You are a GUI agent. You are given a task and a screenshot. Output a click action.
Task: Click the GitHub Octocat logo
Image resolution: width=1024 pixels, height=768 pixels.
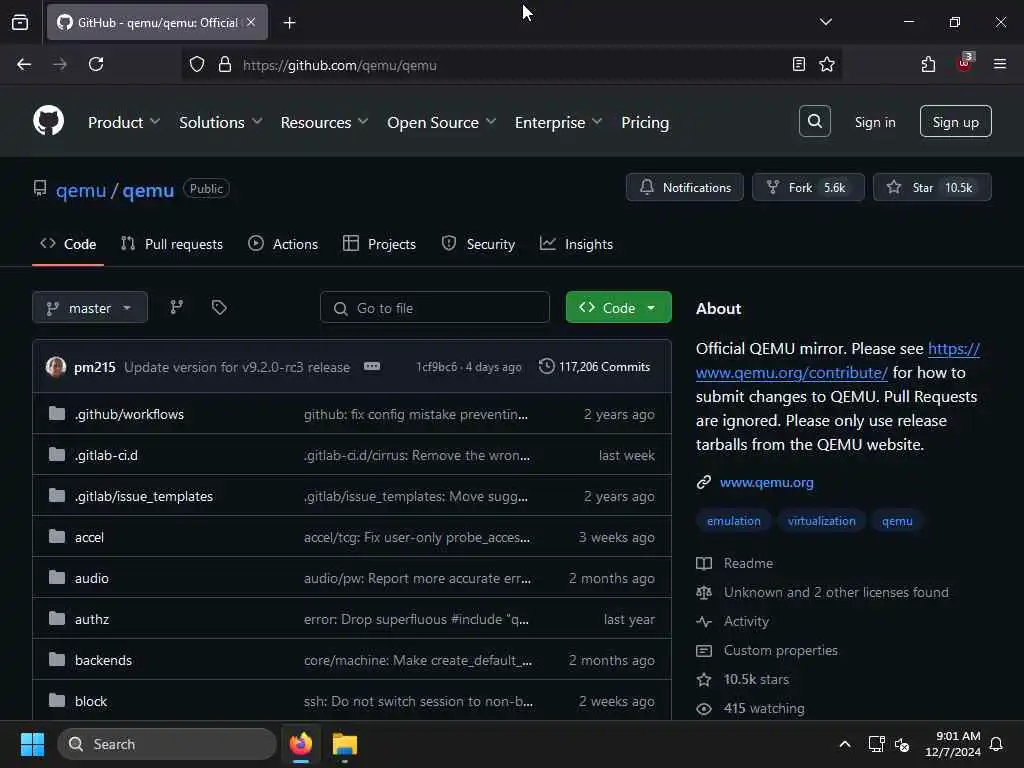pyautogui.click(x=48, y=121)
